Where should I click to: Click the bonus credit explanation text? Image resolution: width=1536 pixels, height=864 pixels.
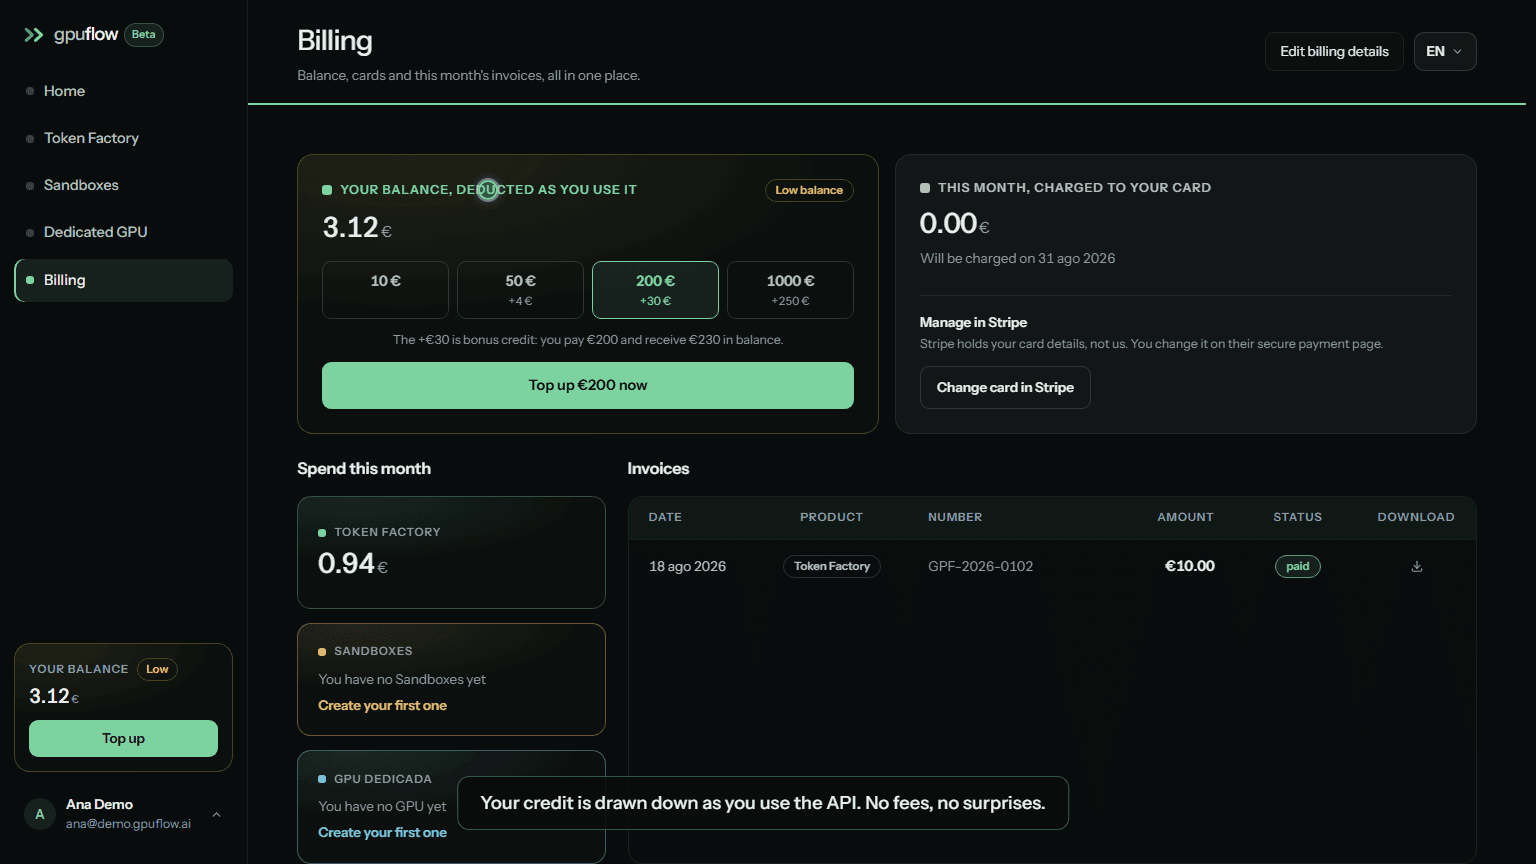pyautogui.click(x=588, y=340)
